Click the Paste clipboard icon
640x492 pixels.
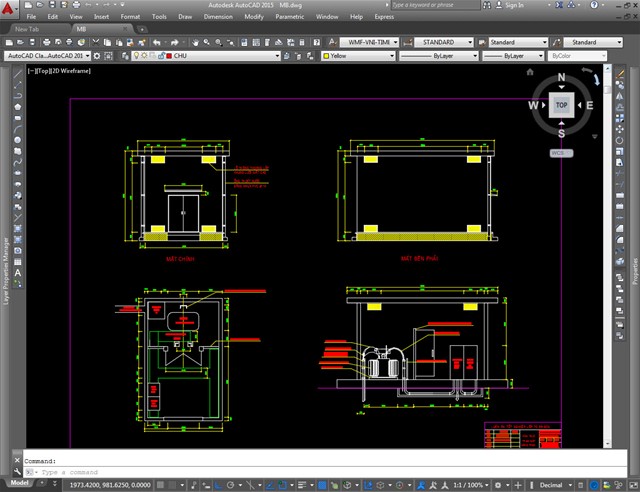[x=119, y=42]
